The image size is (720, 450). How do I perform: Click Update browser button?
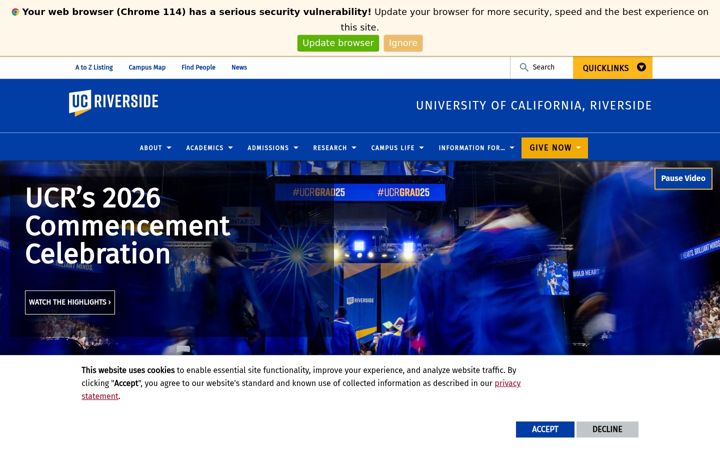[x=338, y=43]
